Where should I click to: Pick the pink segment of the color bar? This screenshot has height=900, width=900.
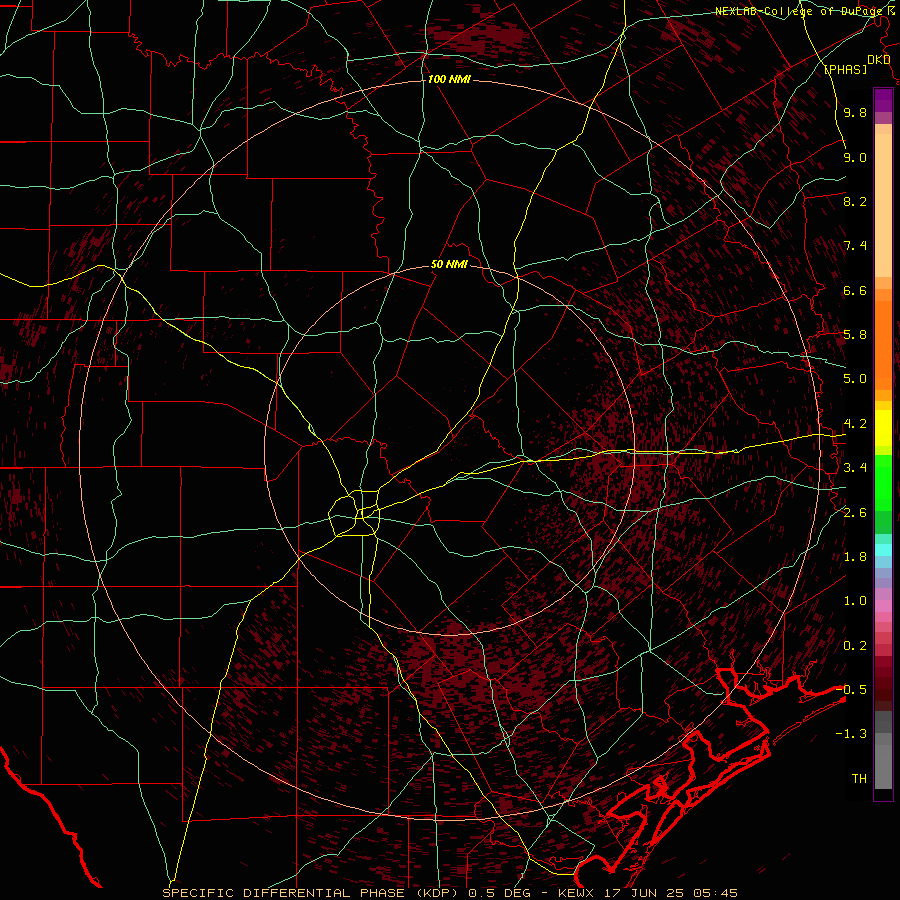(883, 606)
